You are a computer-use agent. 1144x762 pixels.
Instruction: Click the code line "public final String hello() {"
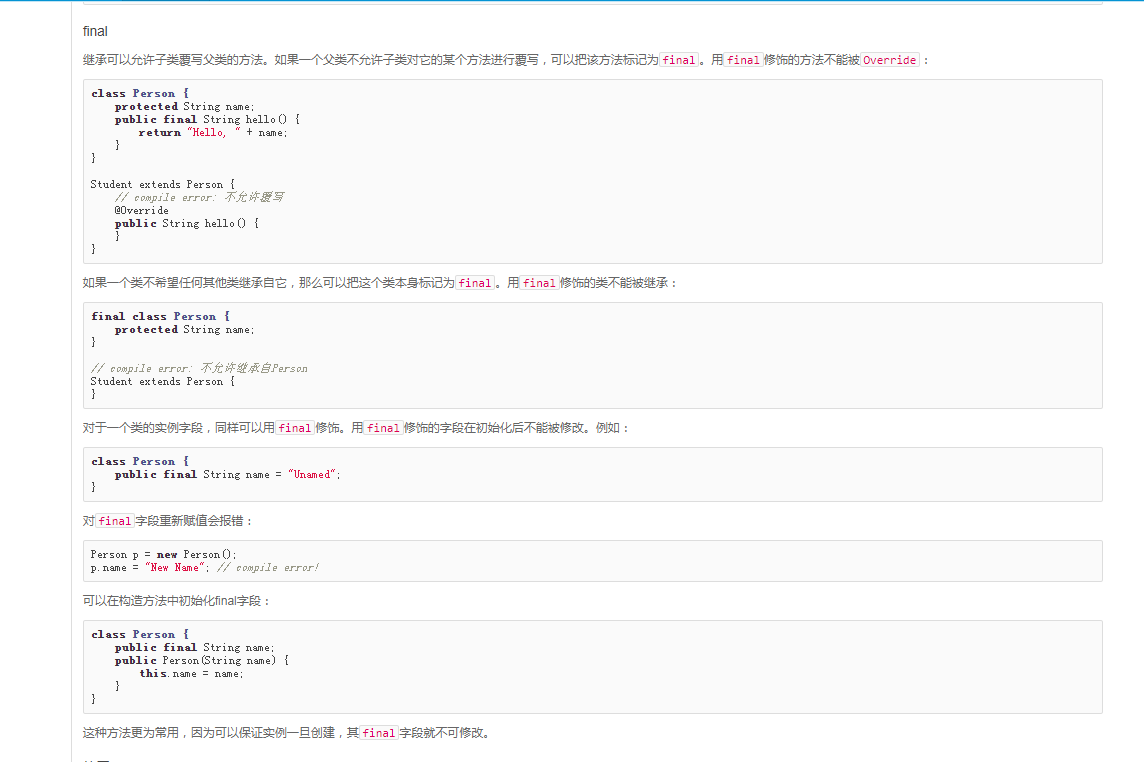click(x=207, y=119)
